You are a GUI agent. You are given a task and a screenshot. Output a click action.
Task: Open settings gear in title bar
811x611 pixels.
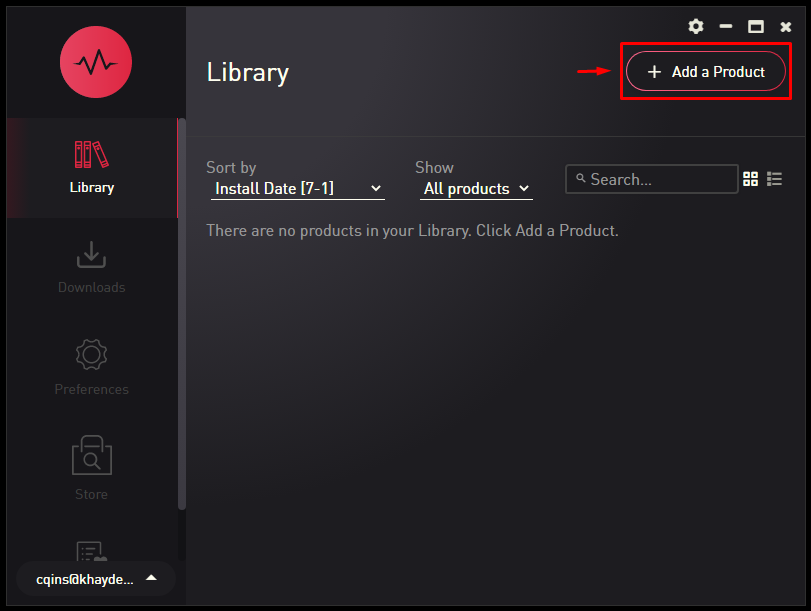pyautogui.click(x=696, y=26)
